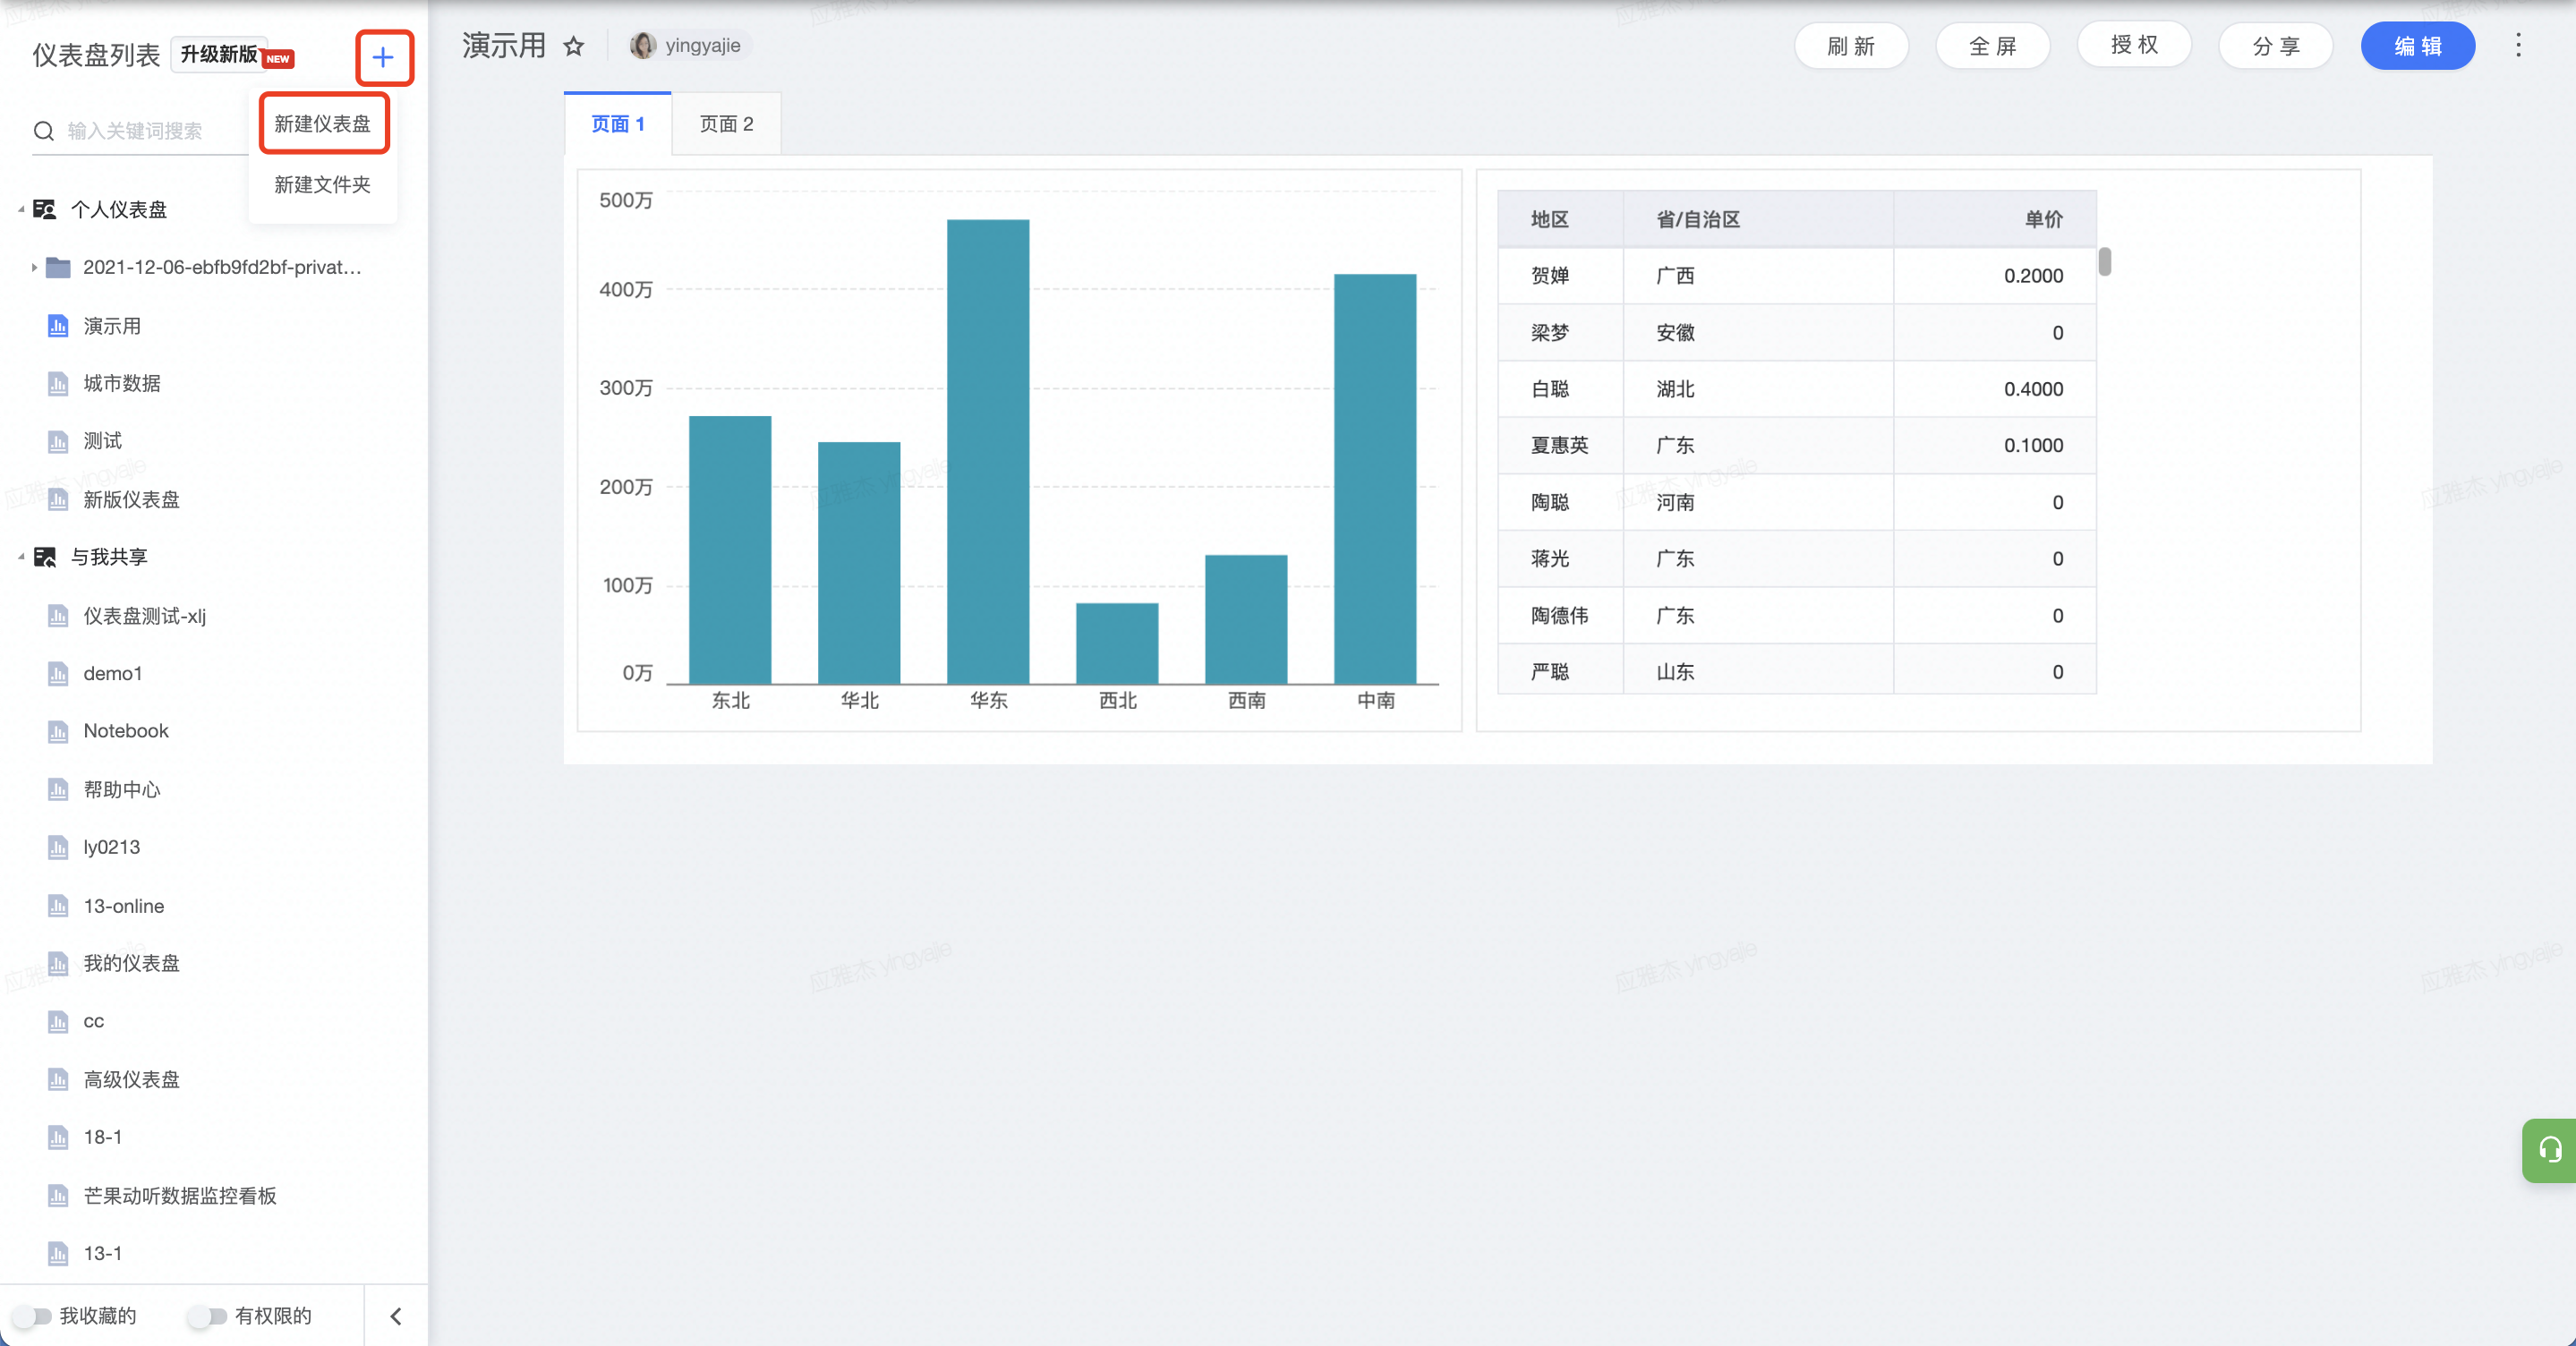Click the dashboard icon beside cc
The height and width of the screenshot is (1346, 2576).
(x=58, y=1021)
